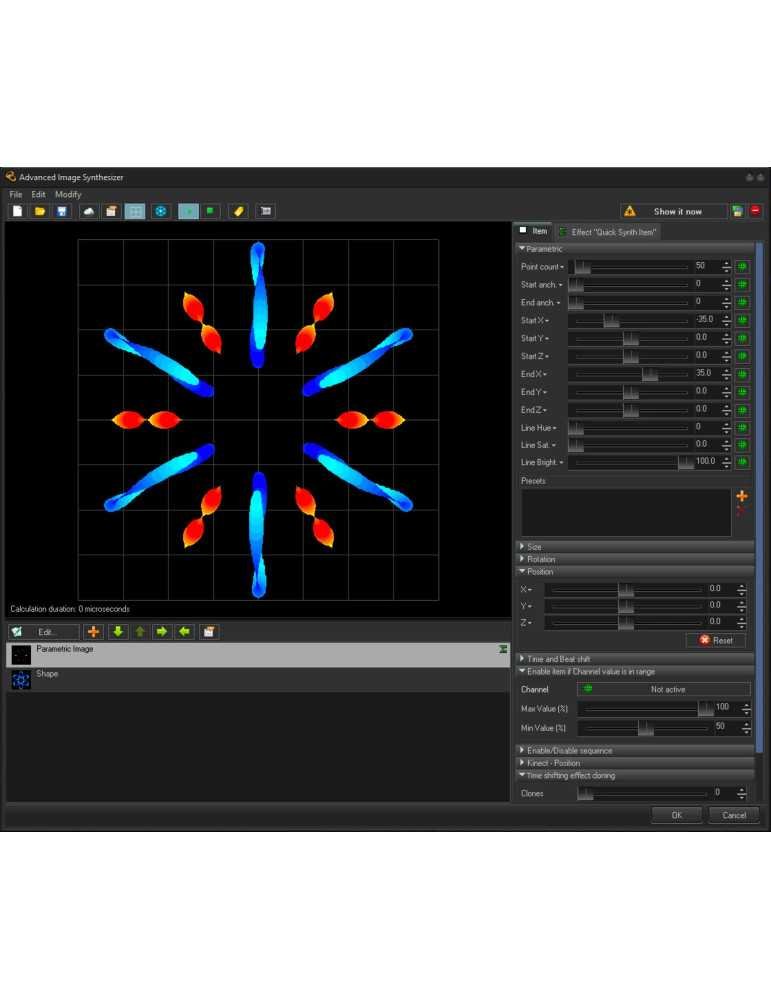Image resolution: width=771 pixels, height=1000 pixels.
Task: Switch to Effect "Quick Synth Item" tab
Action: (x=612, y=232)
